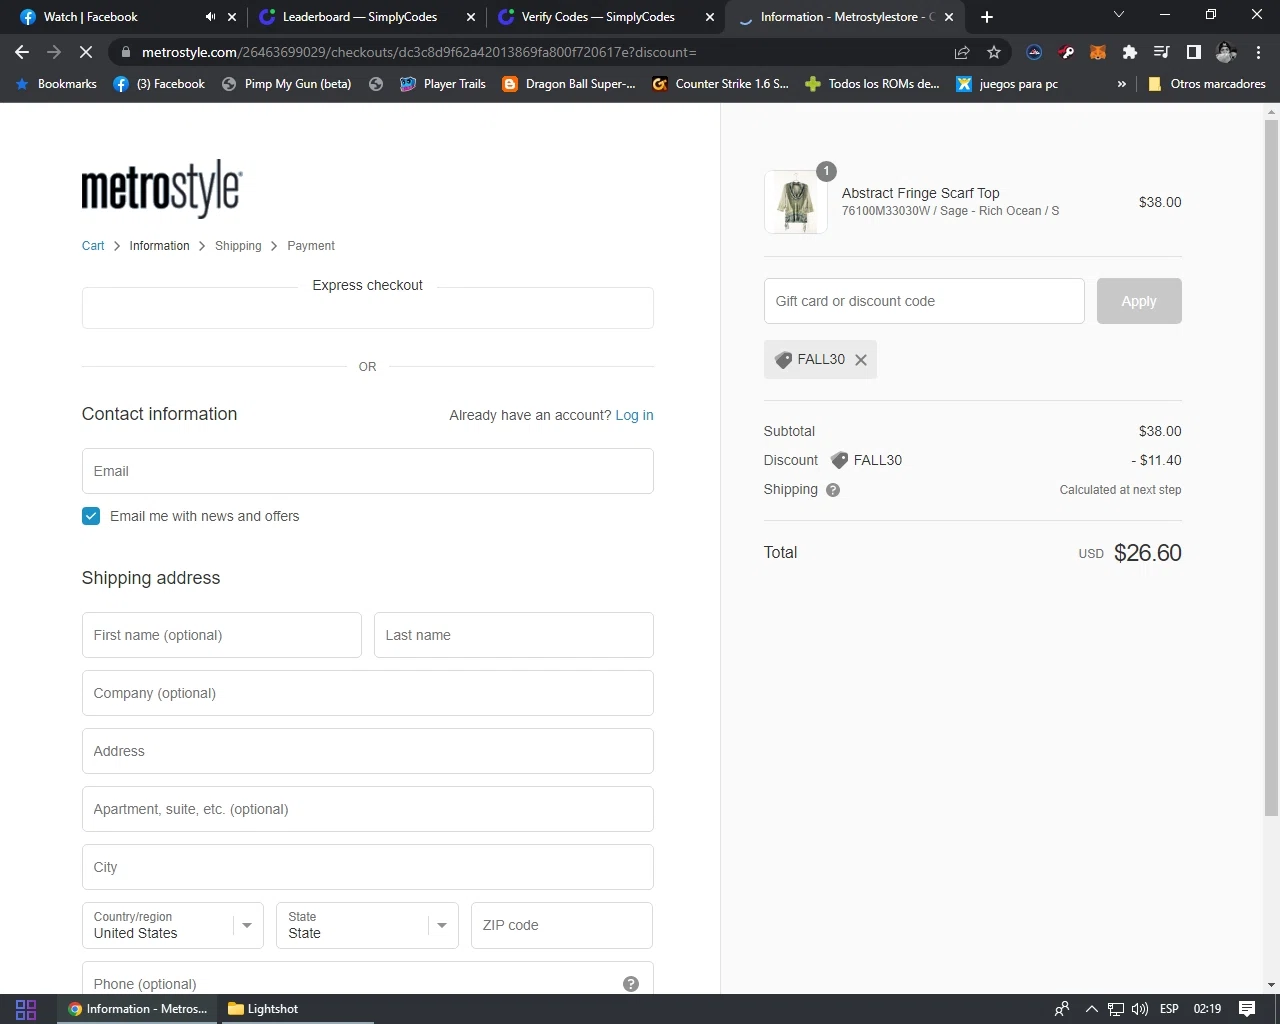Uncheck Email me with news and offers

(91, 516)
